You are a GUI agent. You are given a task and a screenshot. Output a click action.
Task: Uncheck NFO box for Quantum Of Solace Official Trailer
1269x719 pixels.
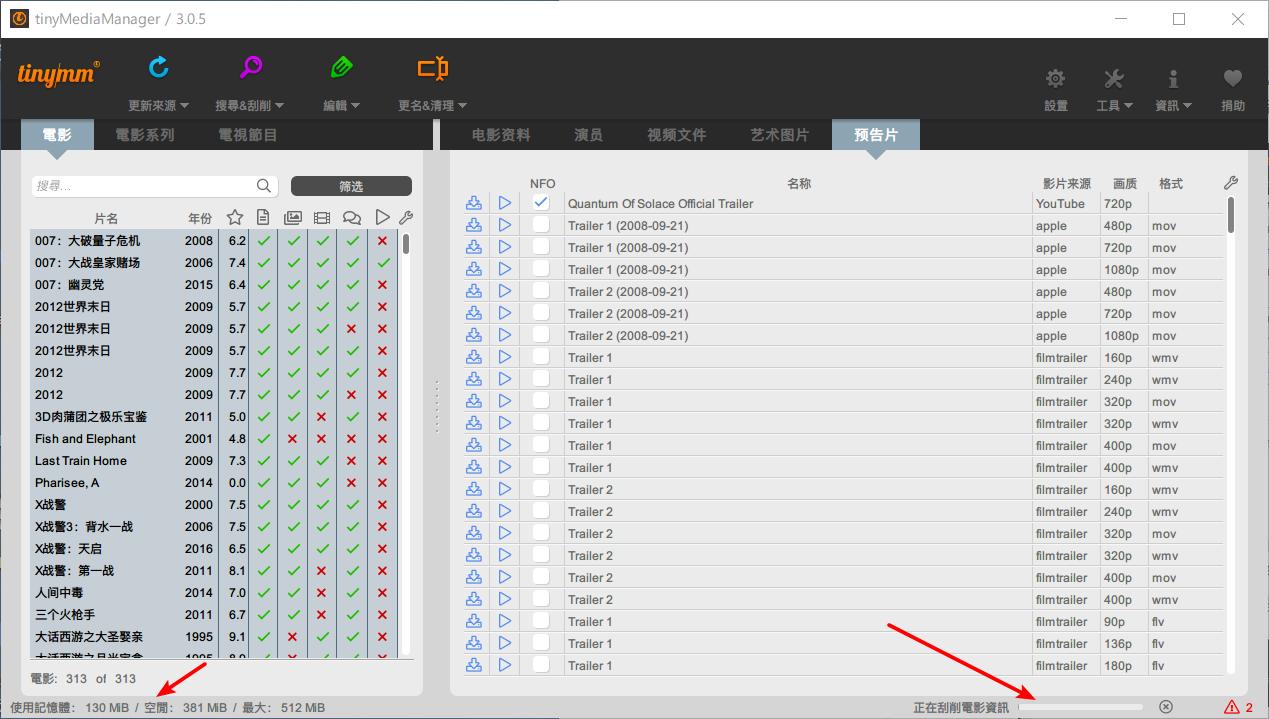(x=541, y=203)
